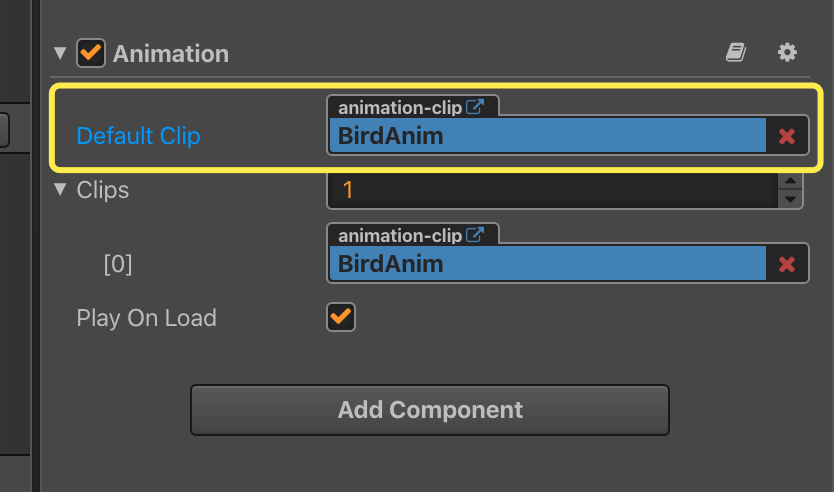Select the Default Clip BirdAnim field
Viewport: 834px width, 492px height.
(x=547, y=136)
